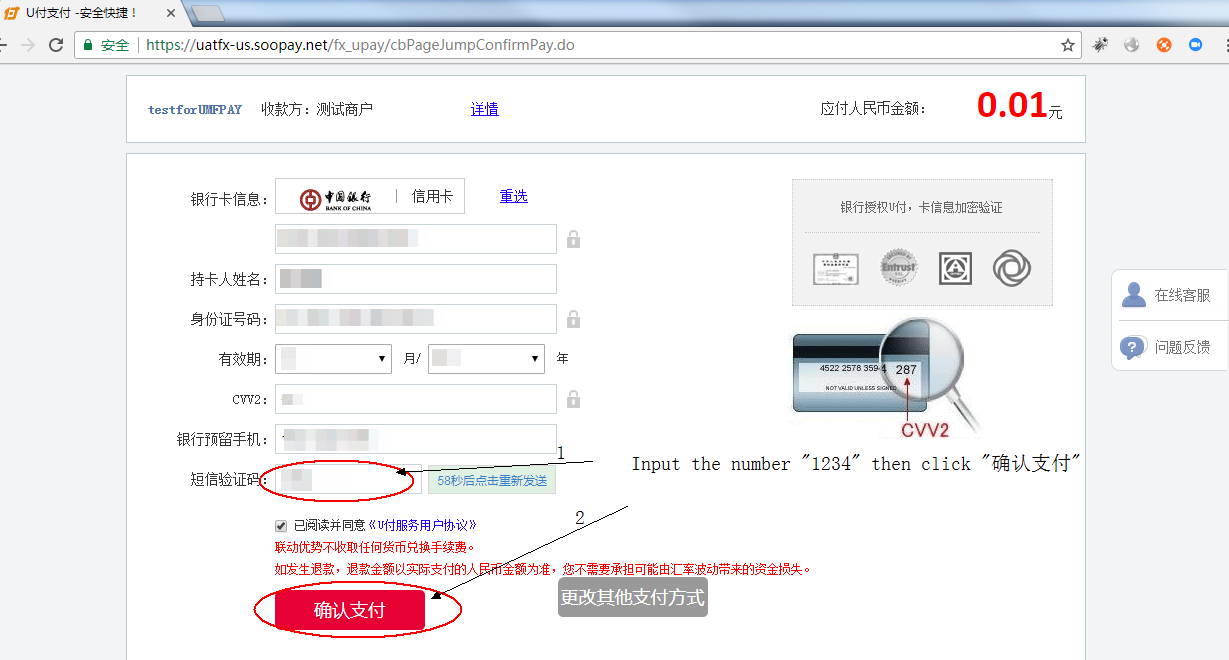Click the Entrust SSL security seal
Screen dimensions: 1229x660
(x=897, y=267)
